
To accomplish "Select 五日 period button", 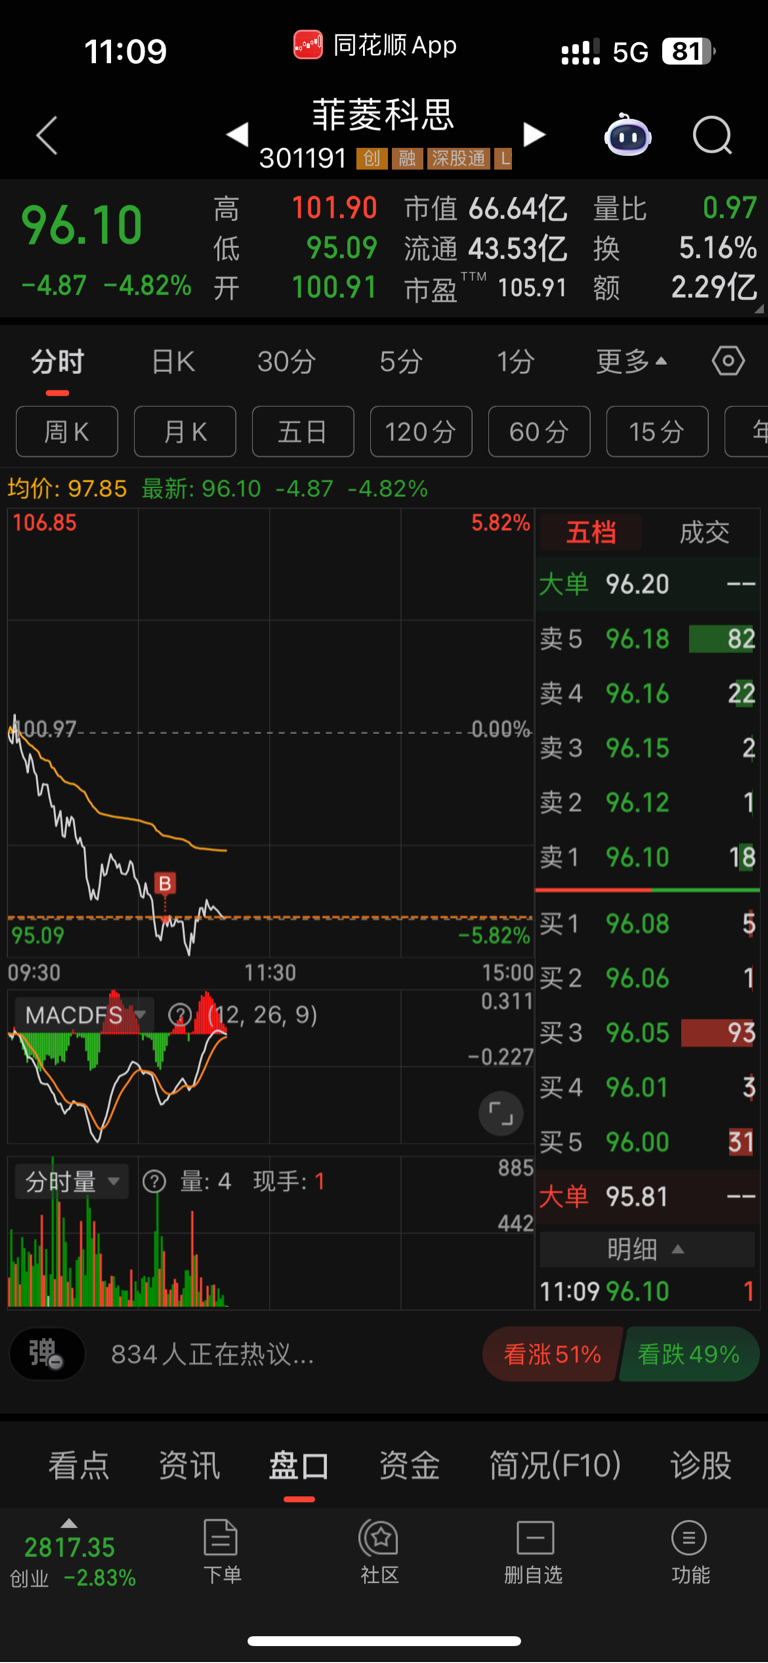I will (303, 431).
